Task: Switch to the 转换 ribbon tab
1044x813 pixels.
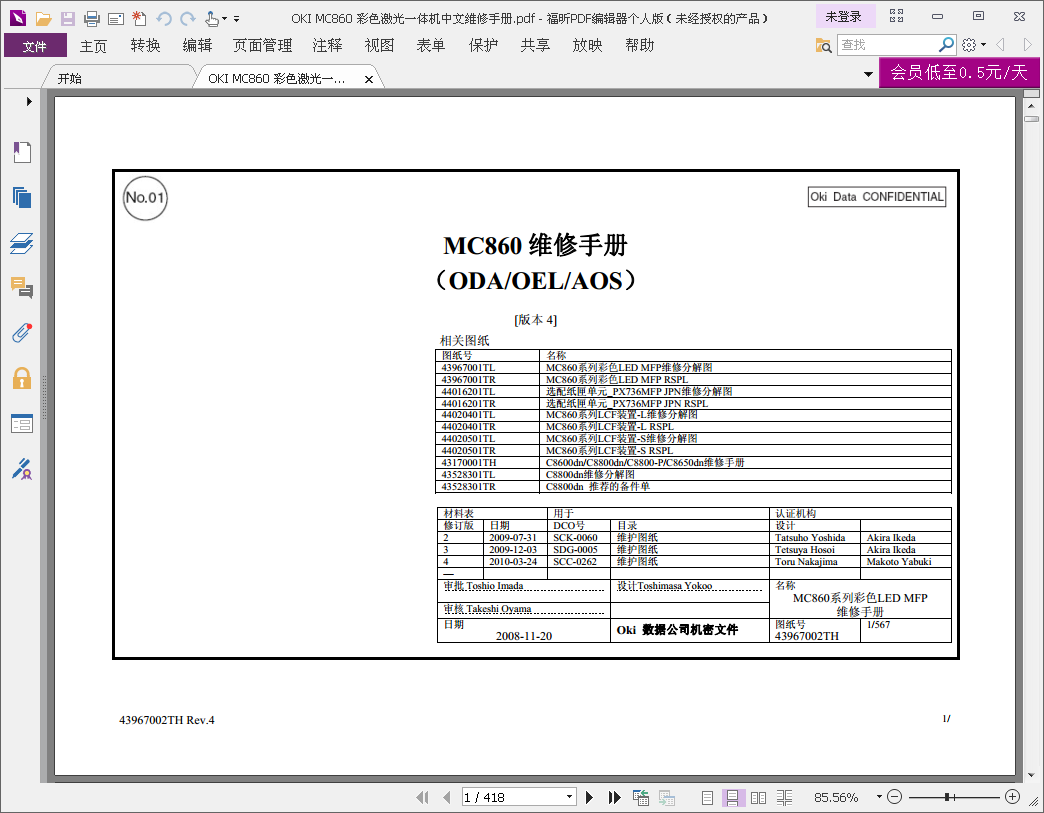Action: tap(145, 46)
